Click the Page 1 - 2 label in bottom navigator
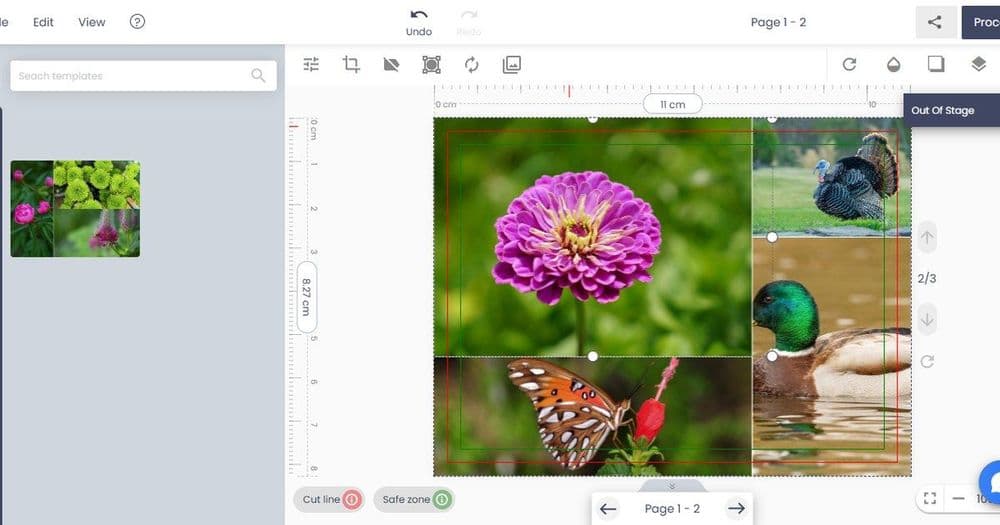The width and height of the screenshot is (1000, 525). pos(672,508)
